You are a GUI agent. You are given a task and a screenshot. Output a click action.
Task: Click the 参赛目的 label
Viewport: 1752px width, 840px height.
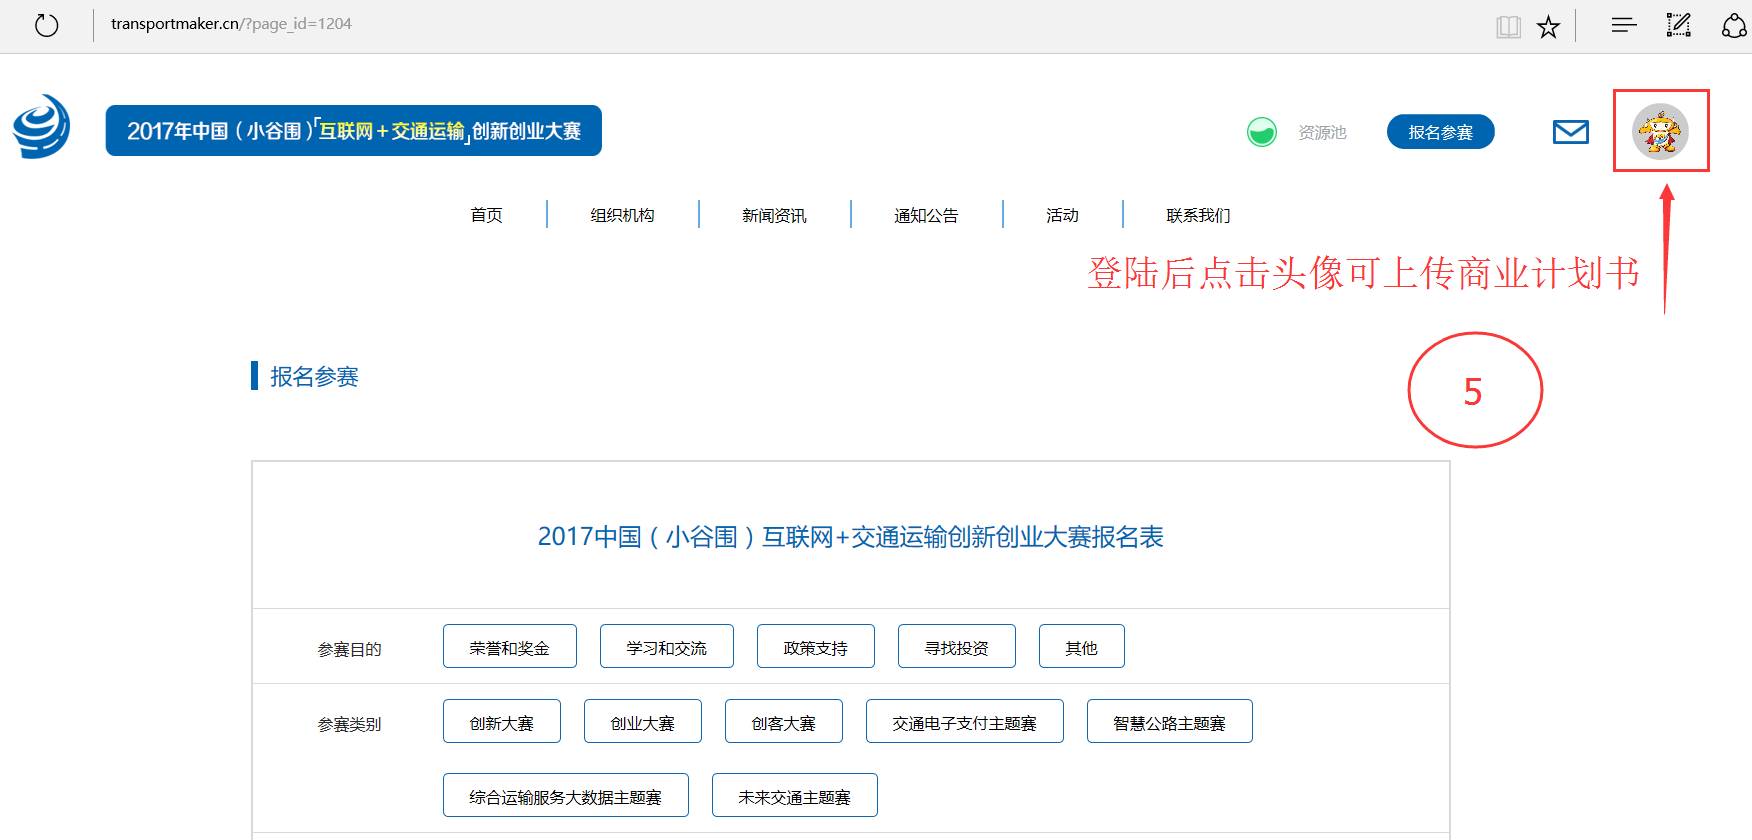349,650
